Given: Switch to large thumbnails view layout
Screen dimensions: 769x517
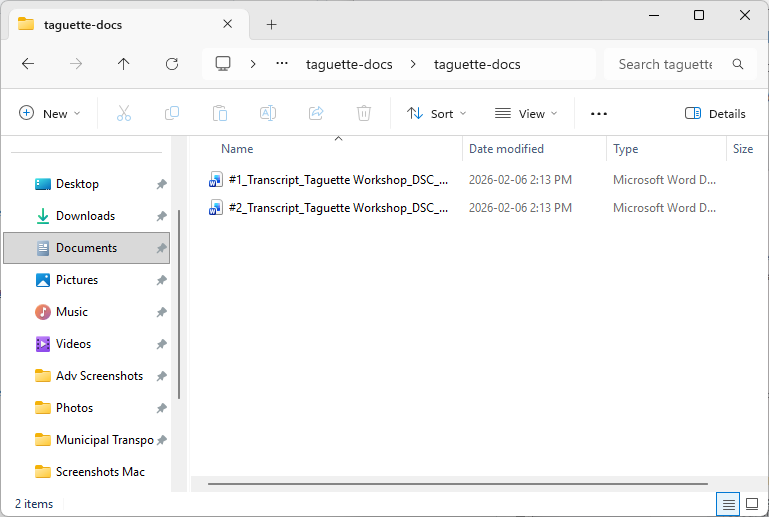Looking at the screenshot, I should (x=751, y=504).
